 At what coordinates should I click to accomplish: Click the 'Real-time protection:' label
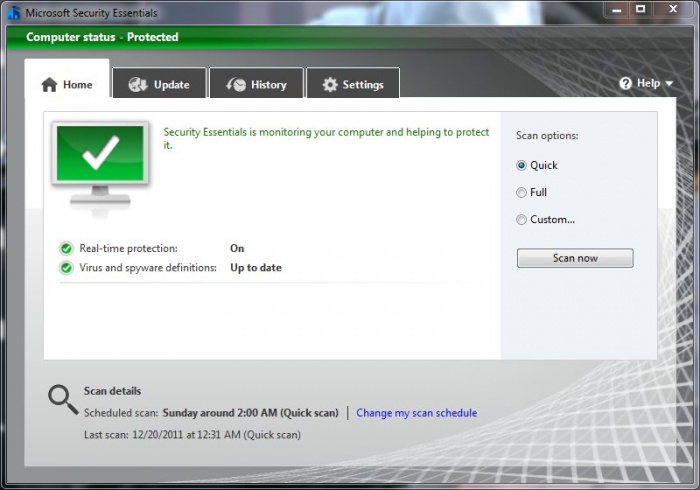click(x=128, y=248)
